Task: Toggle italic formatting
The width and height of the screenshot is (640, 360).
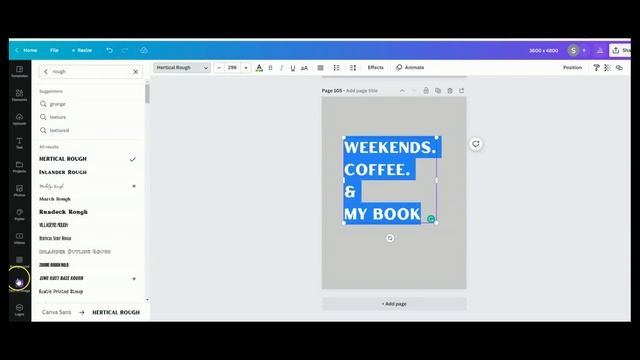Action: [x=281, y=68]
